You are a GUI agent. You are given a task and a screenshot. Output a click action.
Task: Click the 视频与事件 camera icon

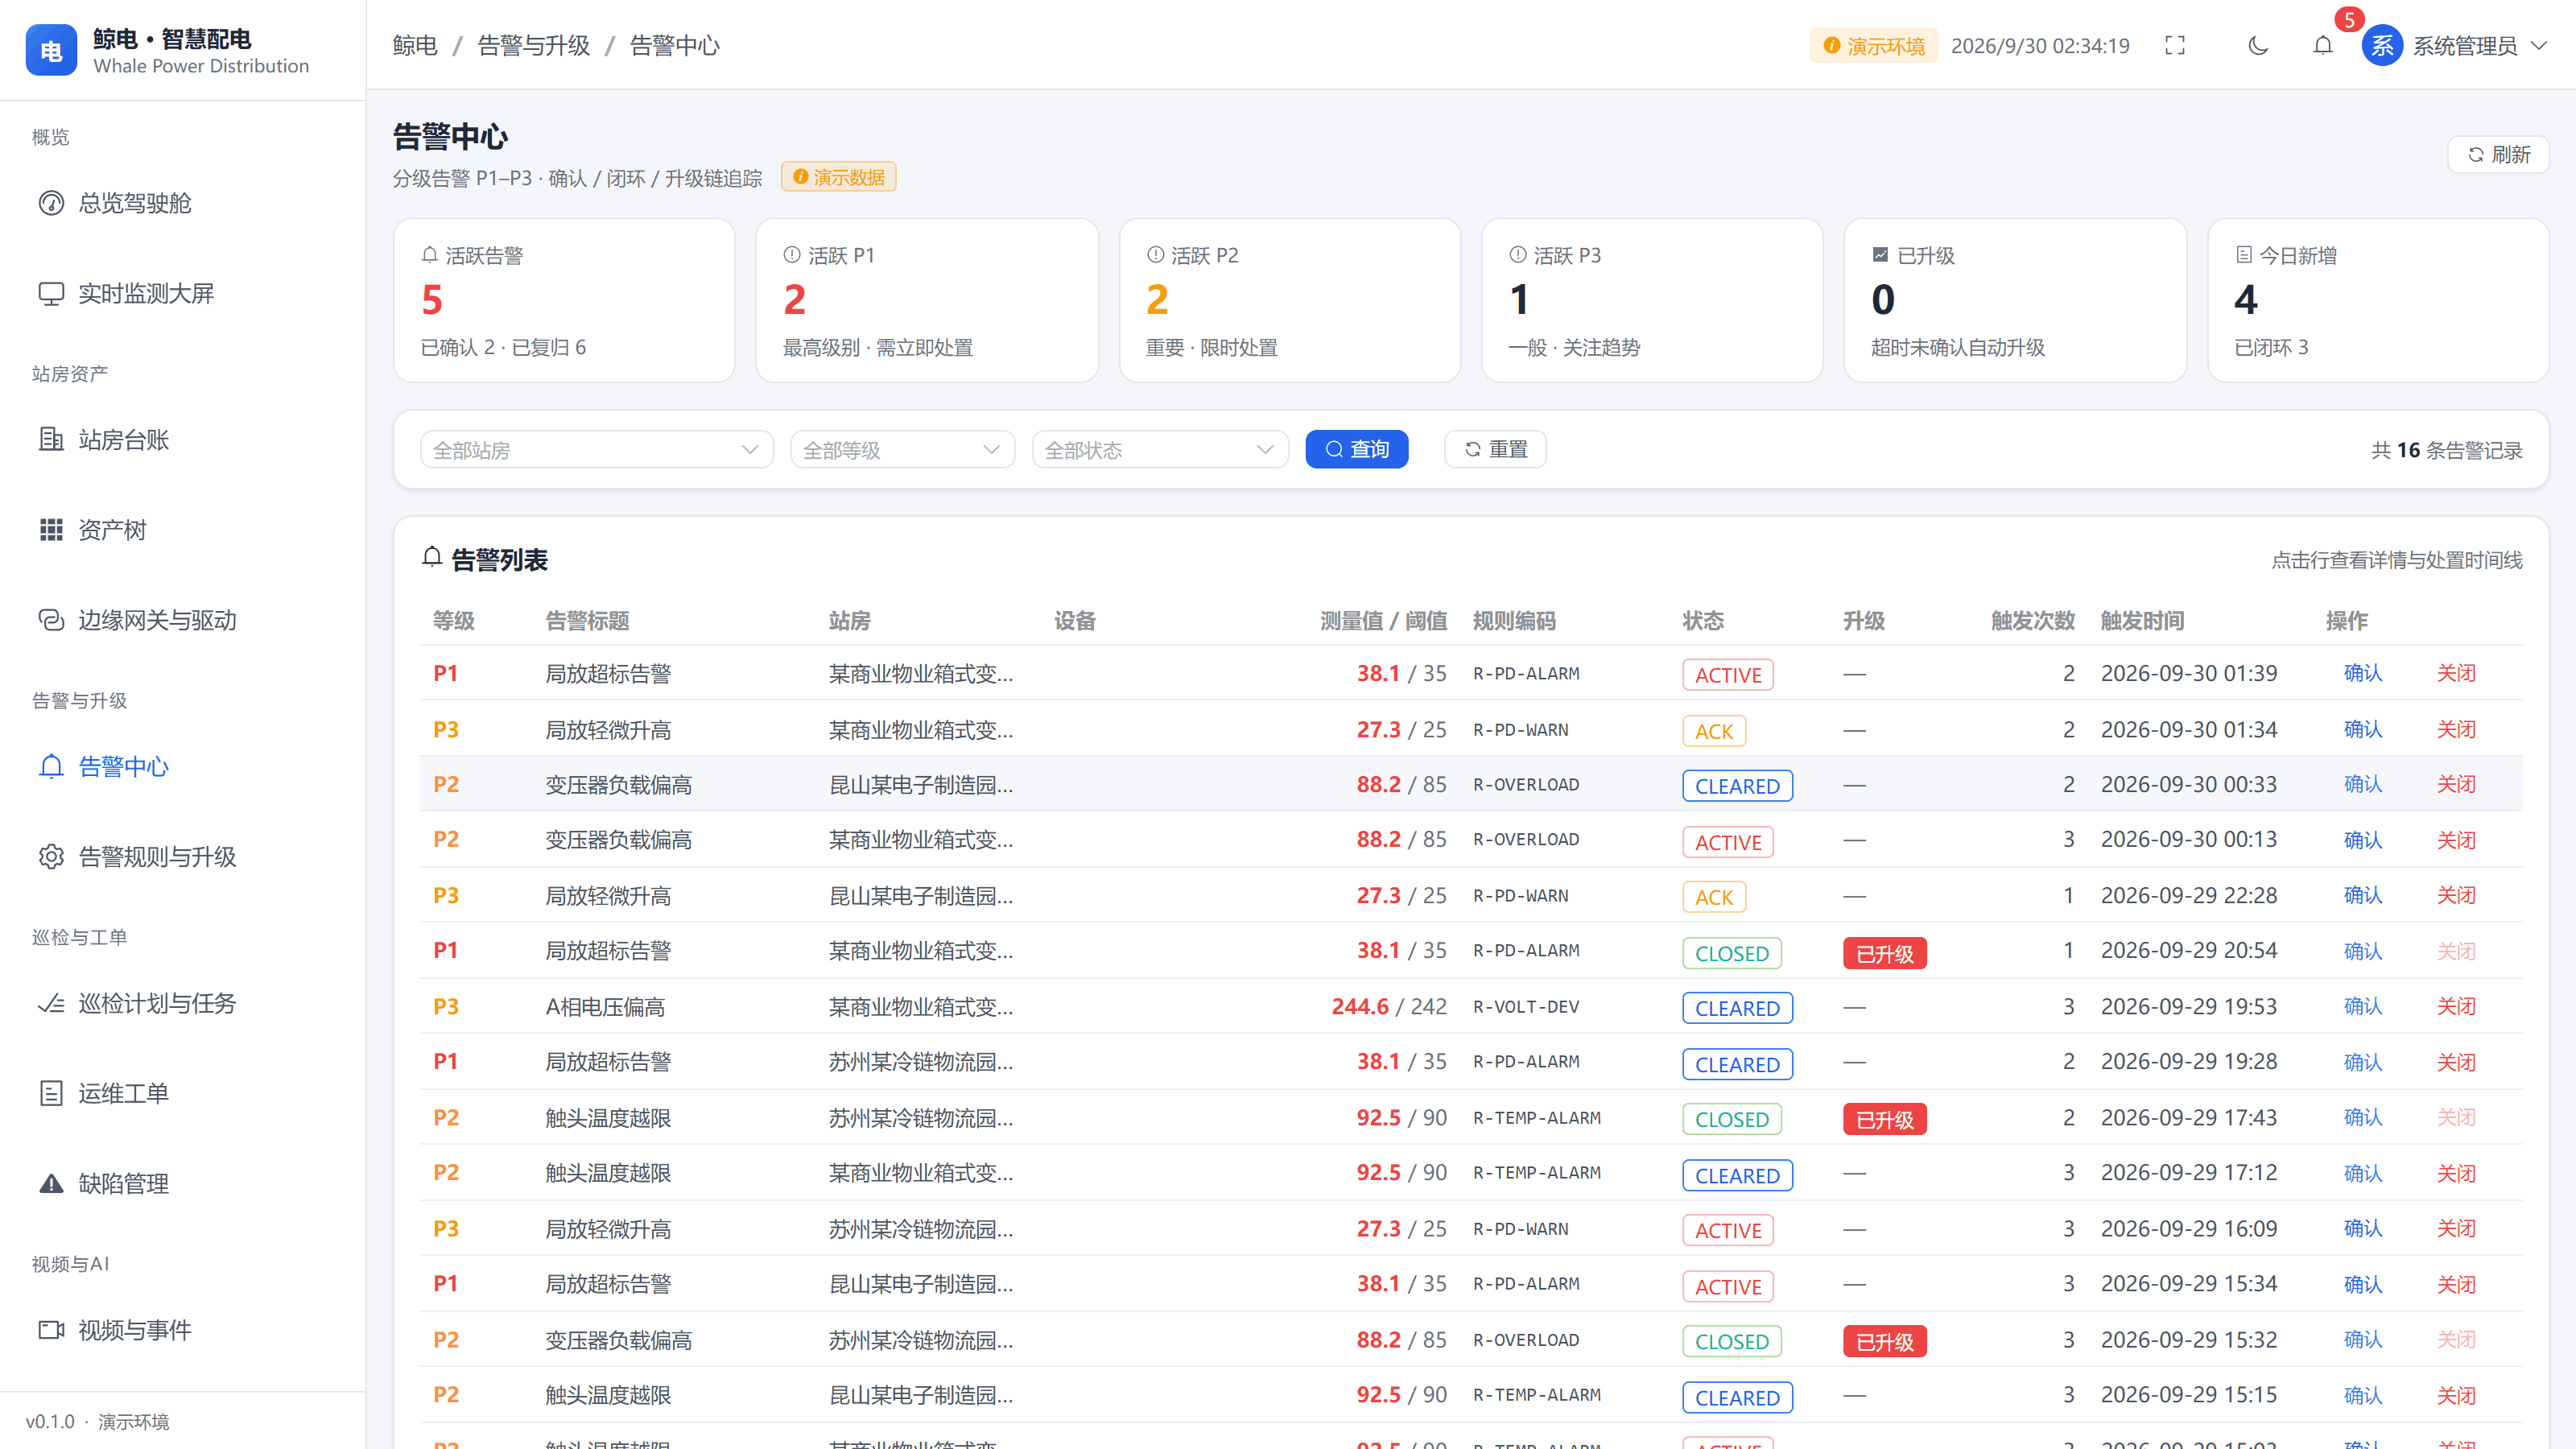click(x=51, y=1329)
